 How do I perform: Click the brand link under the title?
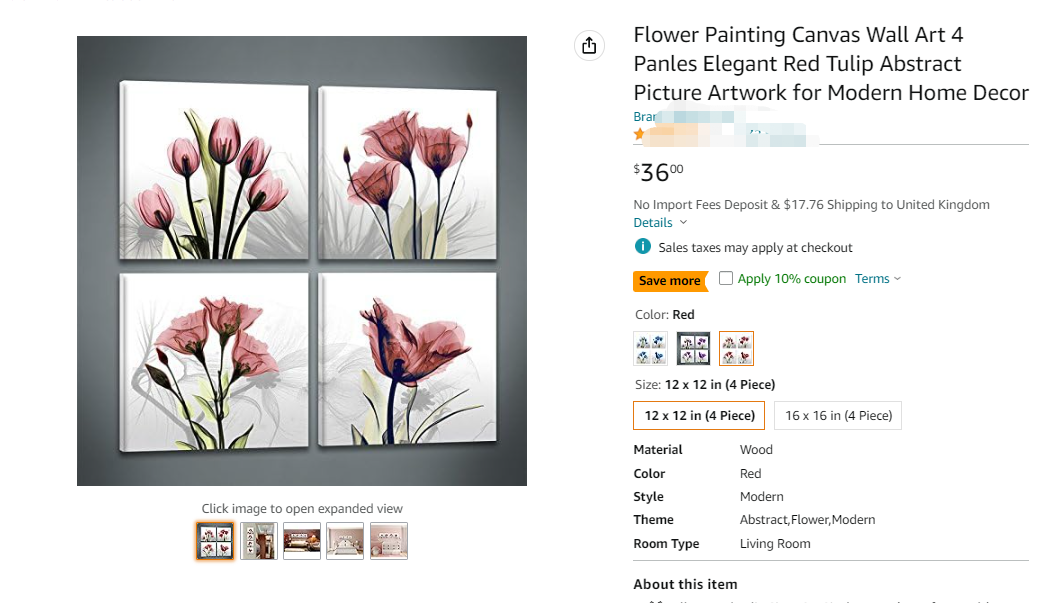click(644, 117)
